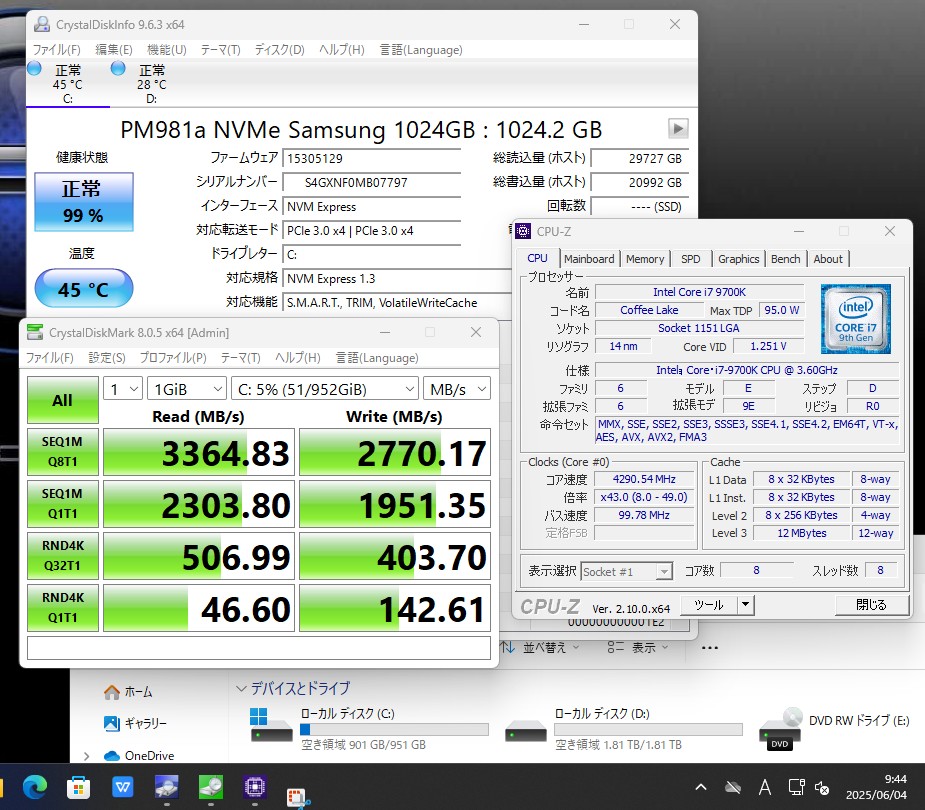Switch to CrystalDiskMark taskbar icon
Viewport: 925px width, 810px height.
pos(211,787)
